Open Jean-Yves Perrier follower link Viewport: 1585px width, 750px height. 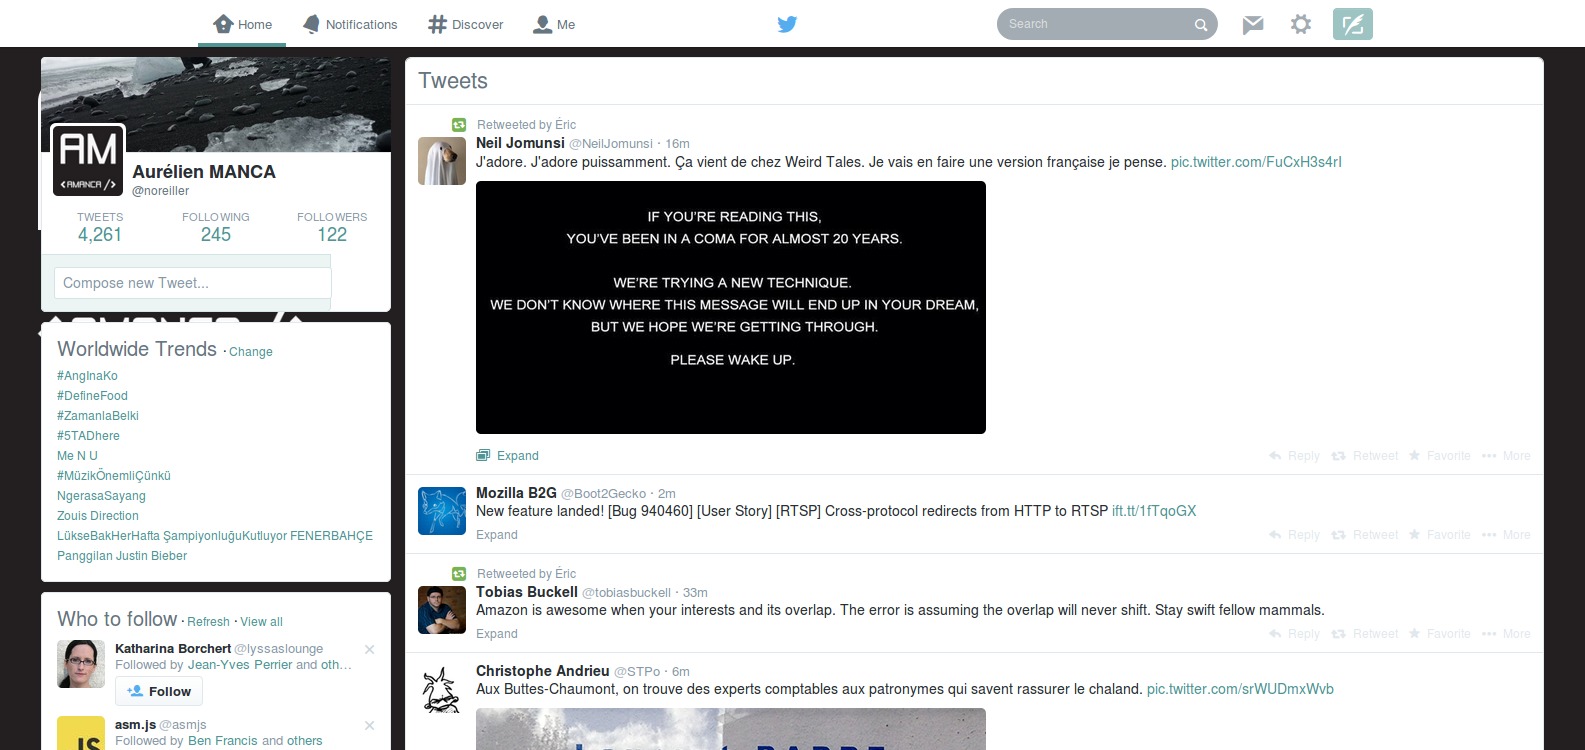click(x=240, y=665)
